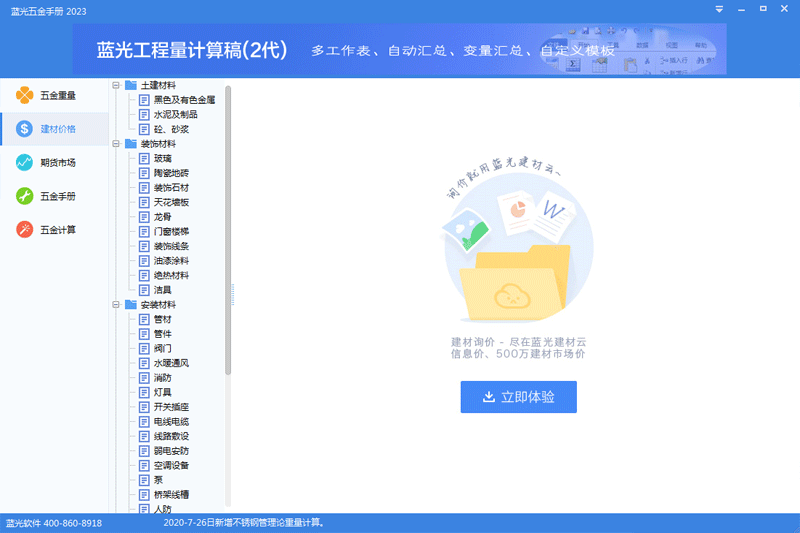Viewport: 800px width, 533px height.
Task: Open the 蓝光工程量计算稿(2代) banner
Action: [399, 49]
